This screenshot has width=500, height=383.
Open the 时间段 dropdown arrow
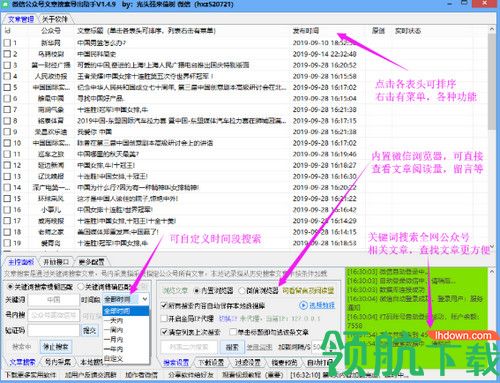[x=145, y=299]
